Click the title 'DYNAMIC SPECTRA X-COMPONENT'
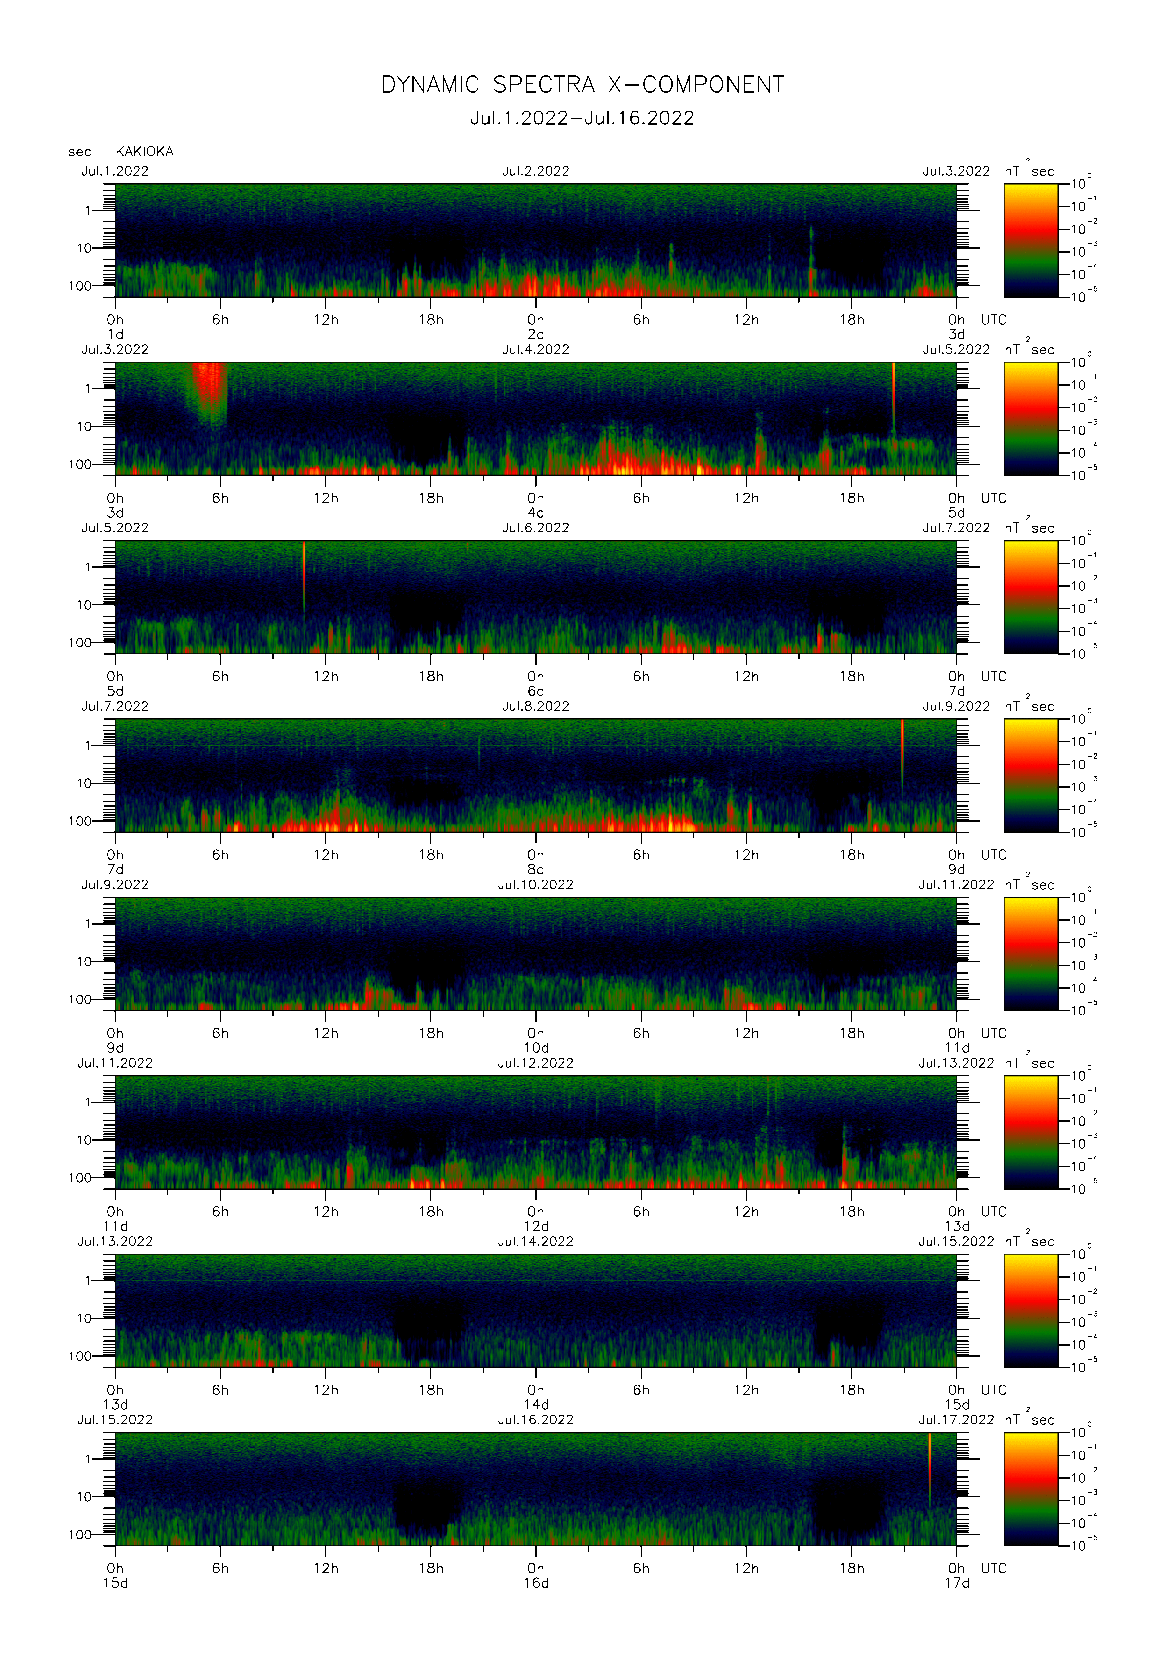 [x=582, y=85]
